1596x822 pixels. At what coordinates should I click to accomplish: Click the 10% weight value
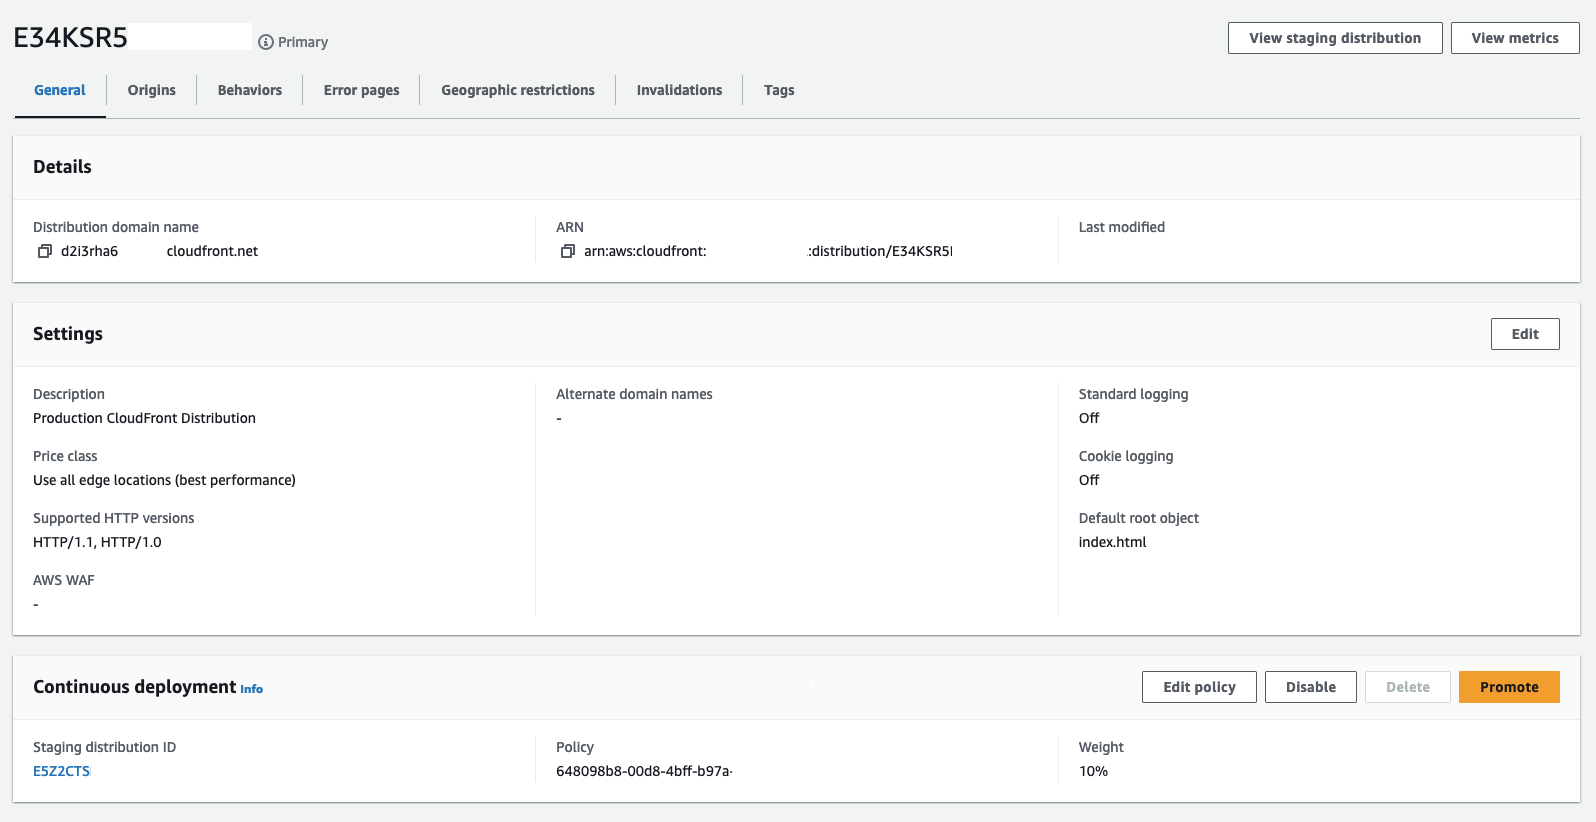coord(1093,771)
